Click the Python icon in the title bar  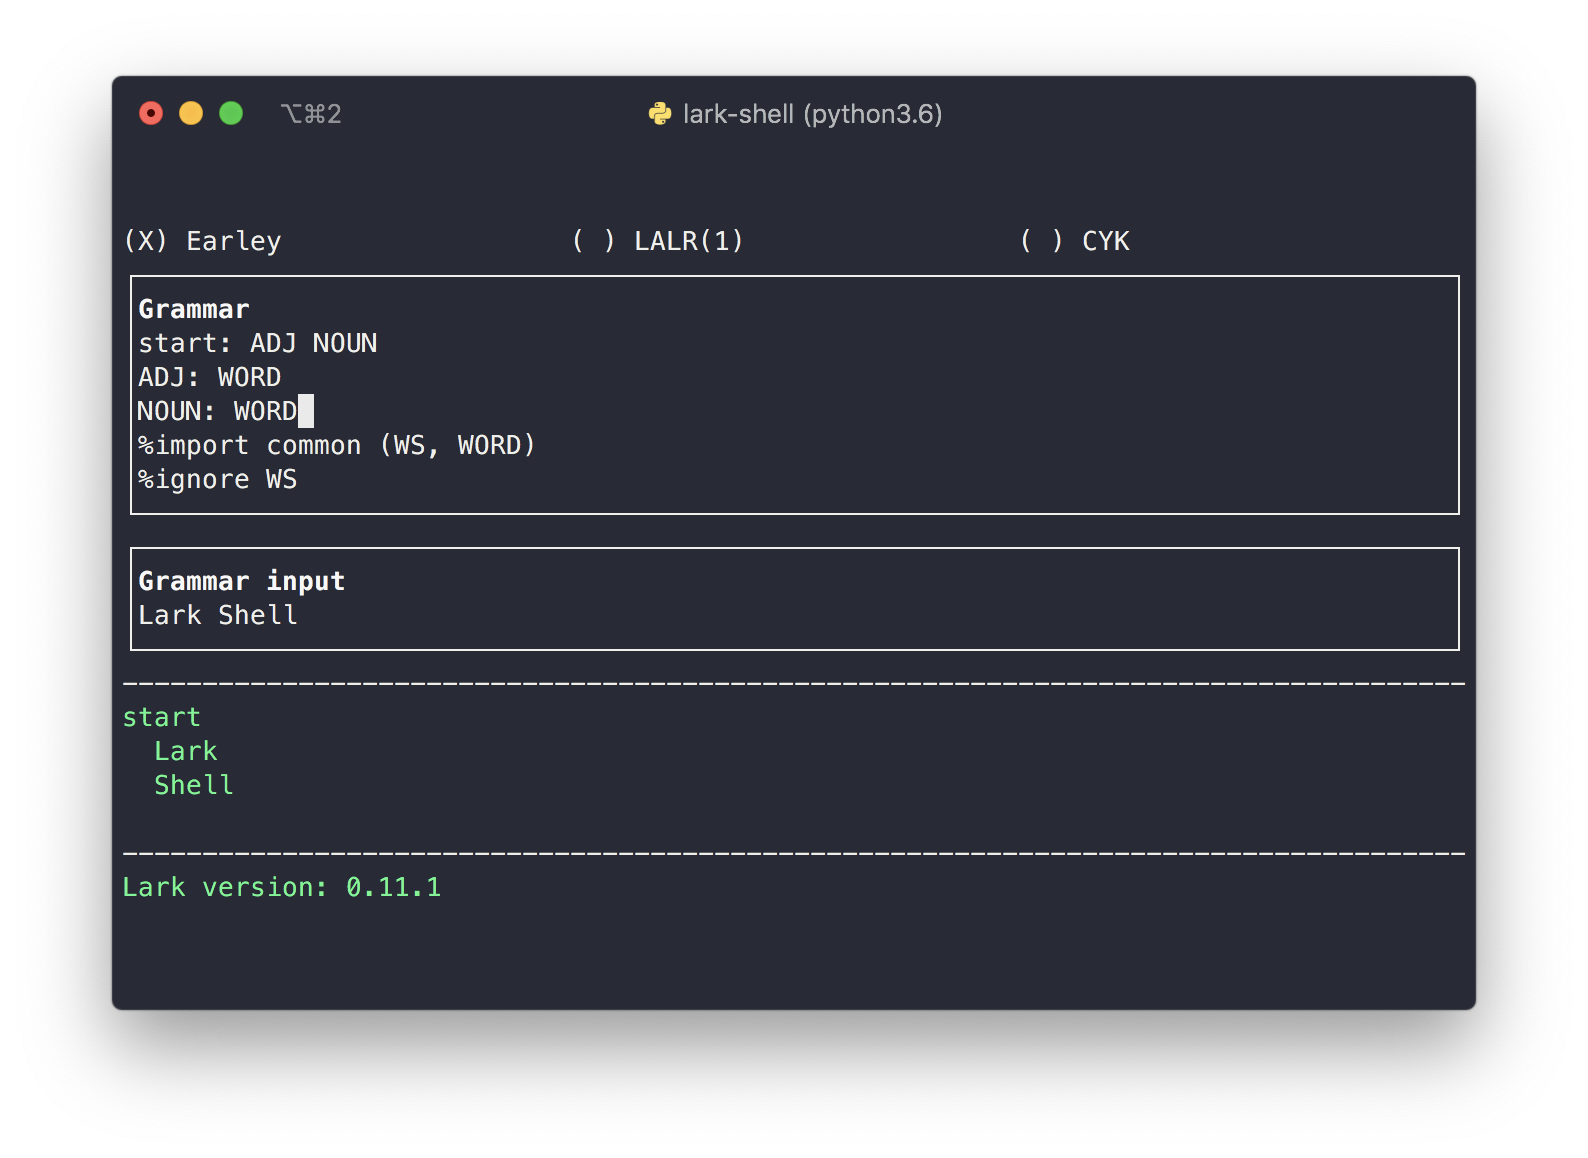tap(660, 114)
